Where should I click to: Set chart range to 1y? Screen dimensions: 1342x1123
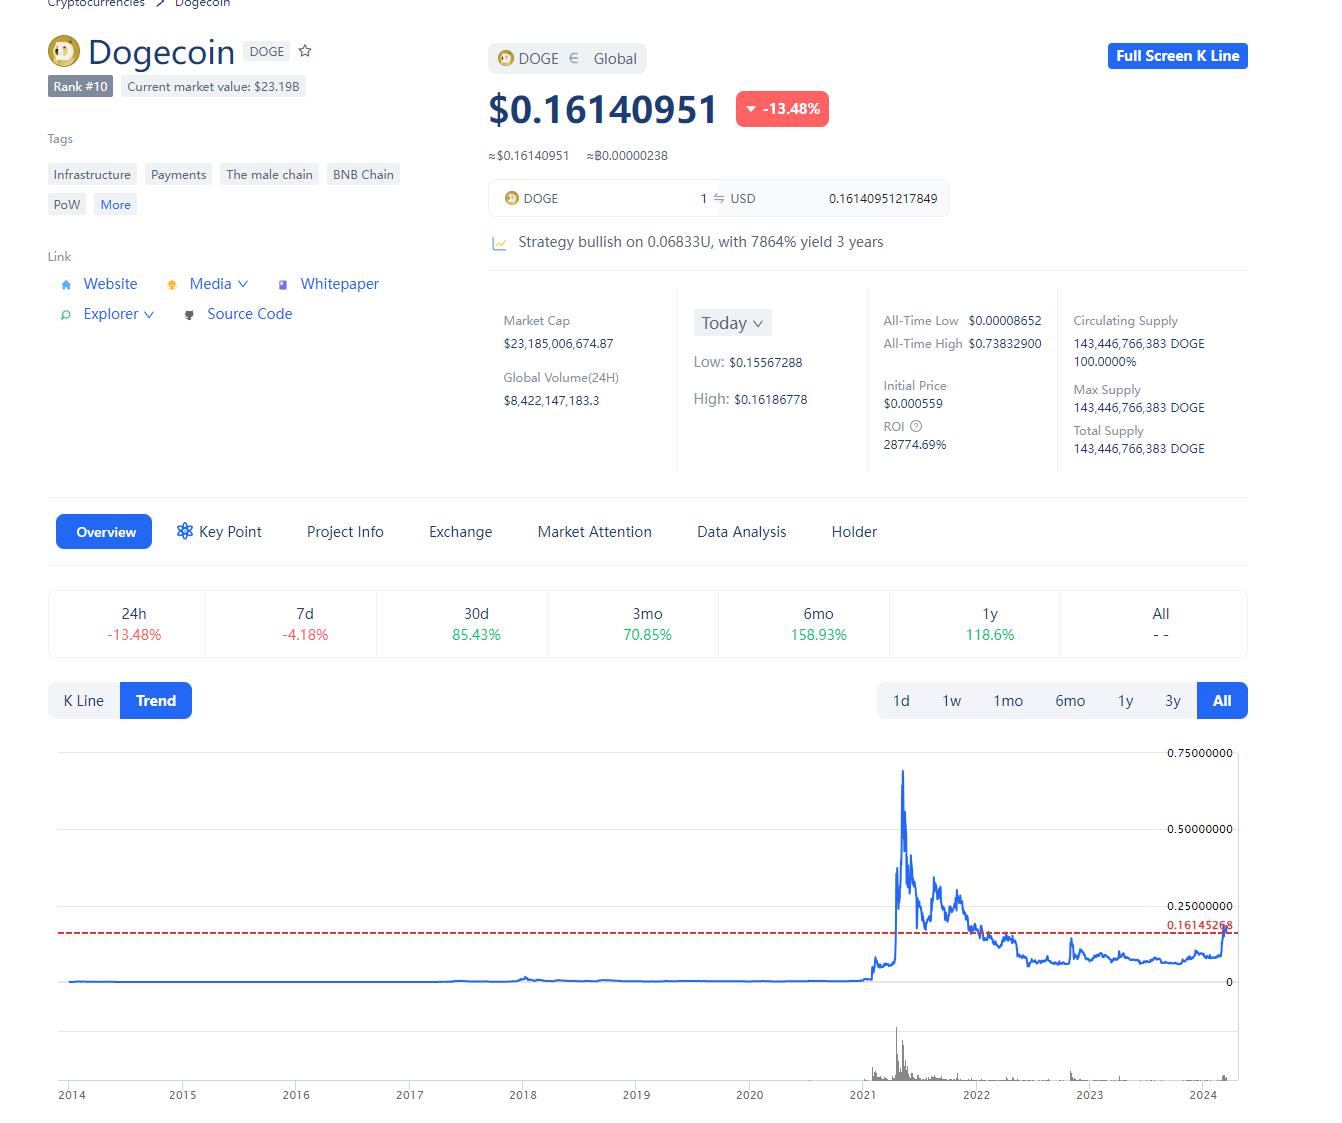1125,700
